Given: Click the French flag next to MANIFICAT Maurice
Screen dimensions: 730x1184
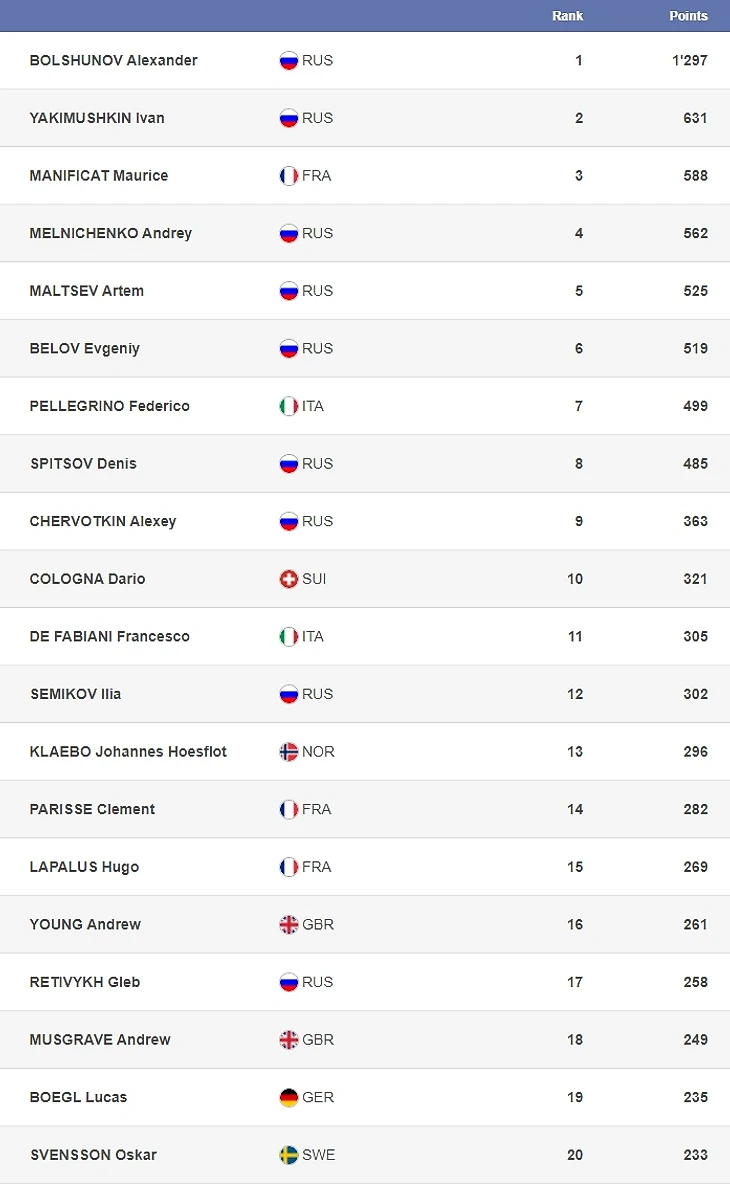Looking at the screenshot, I should click(289, 176).
